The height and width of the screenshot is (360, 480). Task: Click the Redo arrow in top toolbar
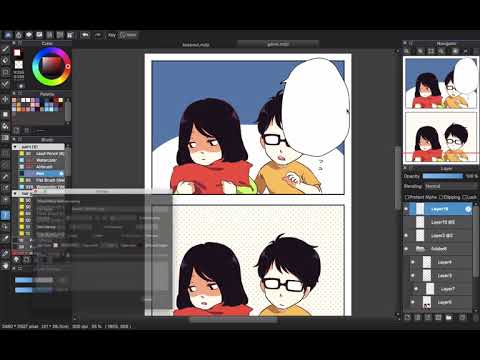[x=98, y=35]
